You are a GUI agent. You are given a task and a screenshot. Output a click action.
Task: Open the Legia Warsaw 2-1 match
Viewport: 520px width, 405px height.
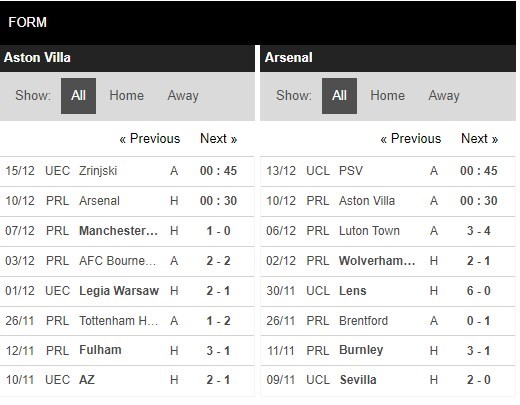pyautogui.click(x=127, y=291)
